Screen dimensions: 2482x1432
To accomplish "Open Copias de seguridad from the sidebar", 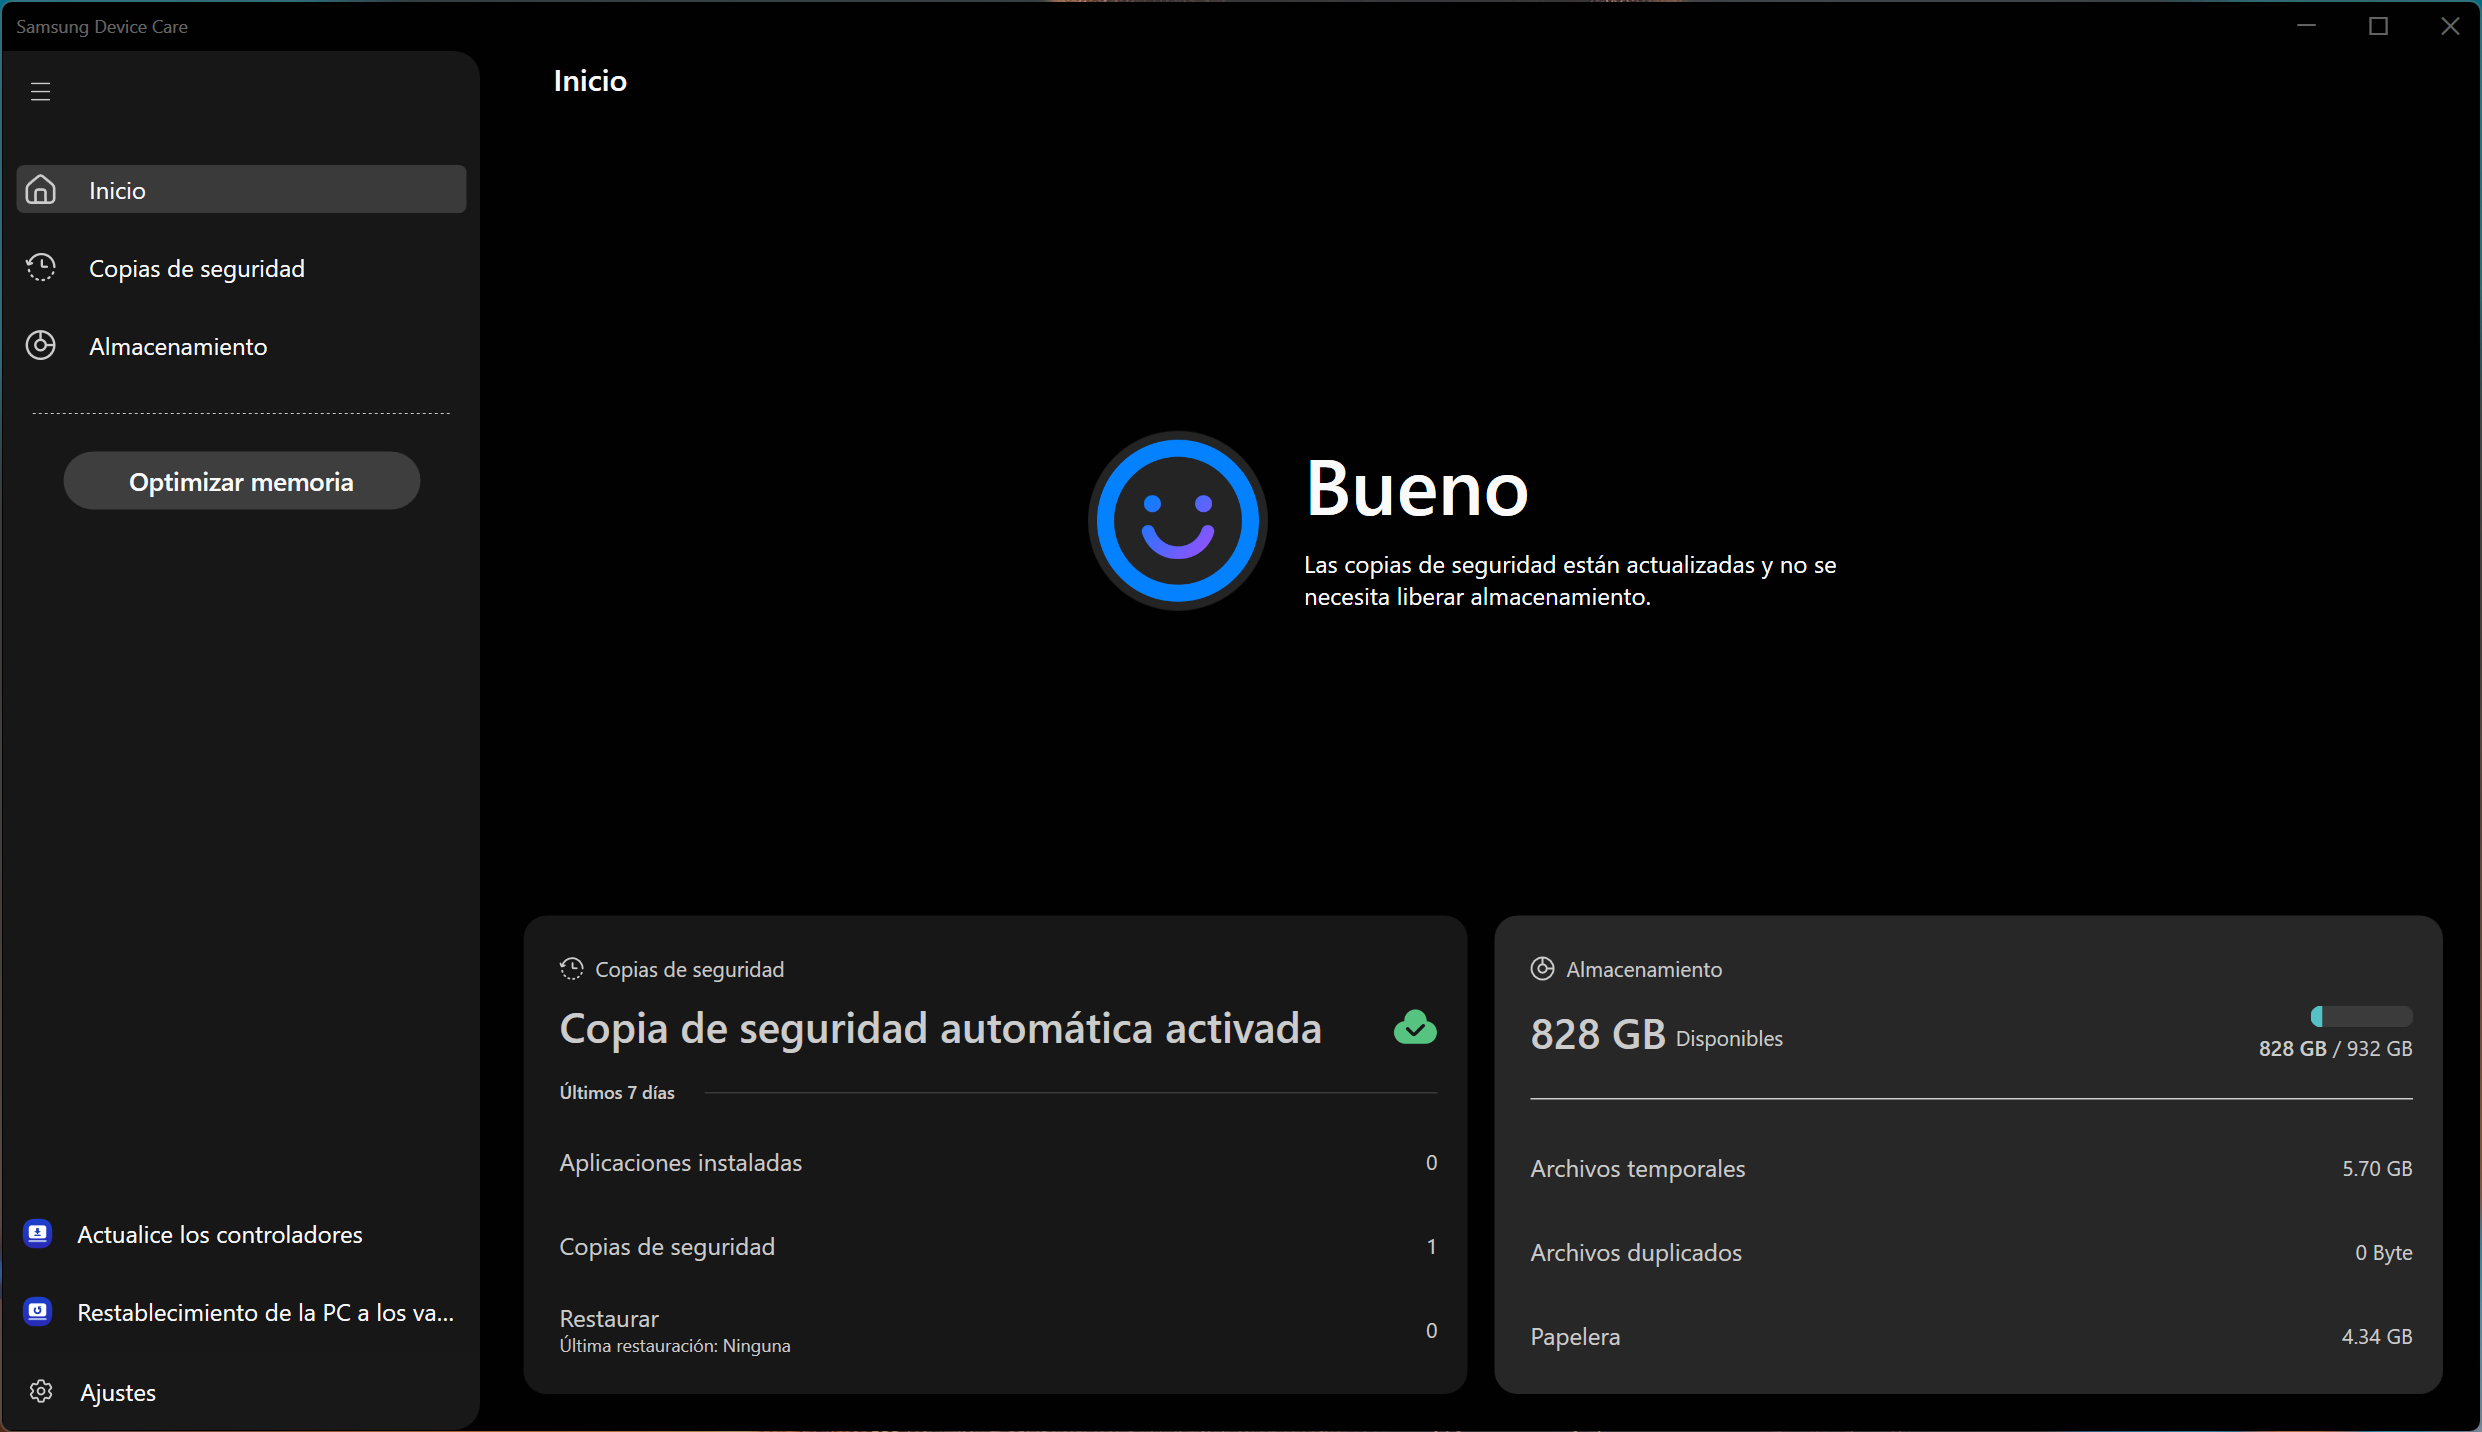I will click(x=196, y=269).
